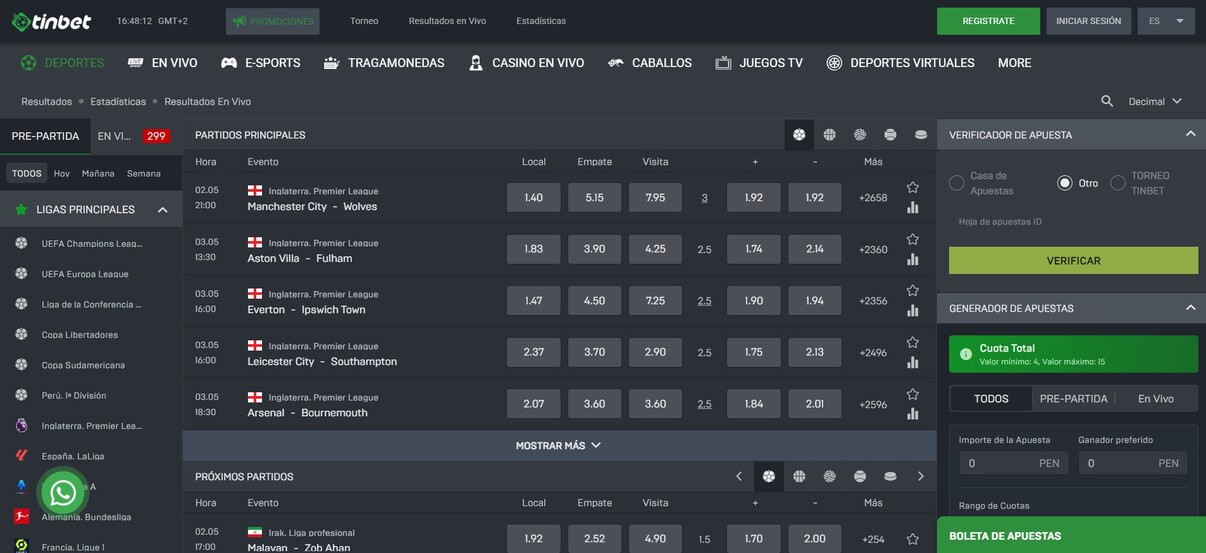Select volleyball icon in Partidos Principales
This screenshot has width=1206, height=553.
(x=860, y=134)
